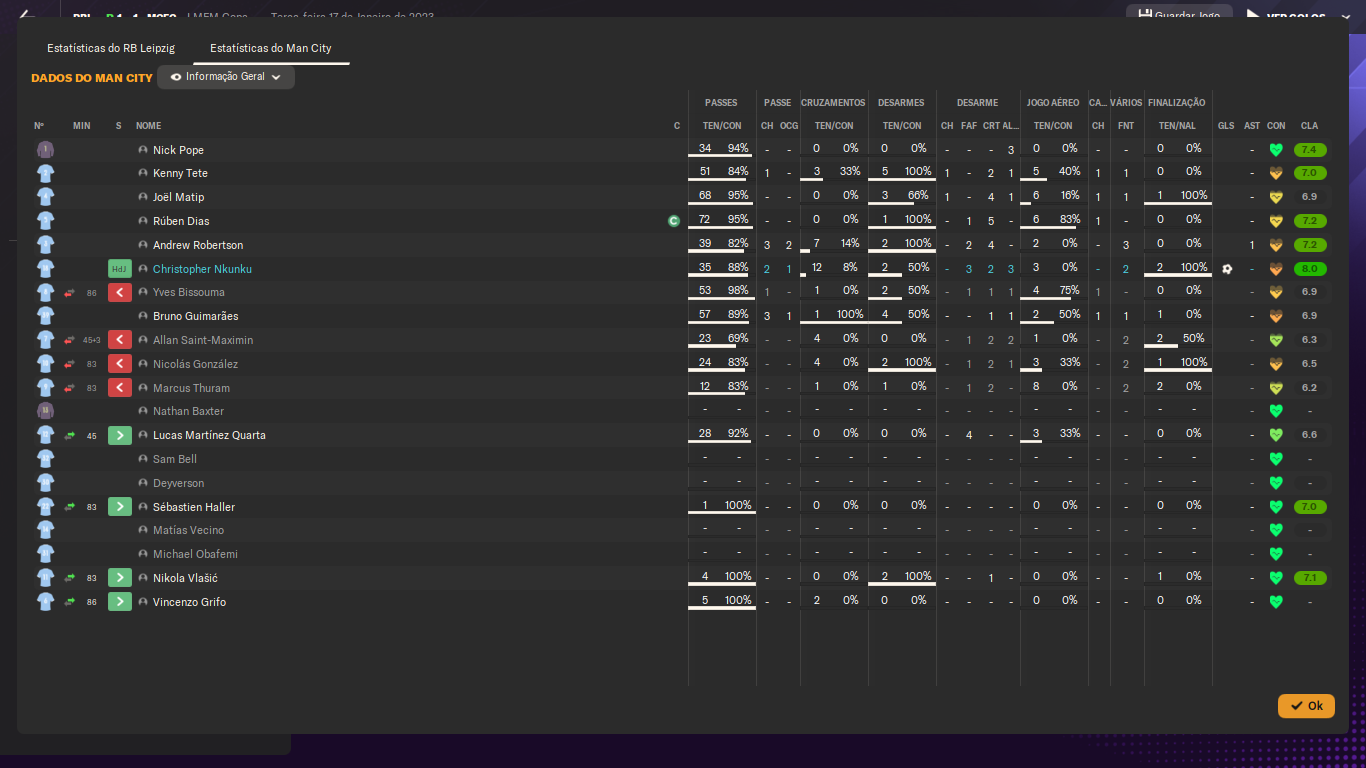Click Nick Pope's goalkeeper shirt icon
Image resolution: width=1366 pixels, height=768 pixels.
[45, 150]
